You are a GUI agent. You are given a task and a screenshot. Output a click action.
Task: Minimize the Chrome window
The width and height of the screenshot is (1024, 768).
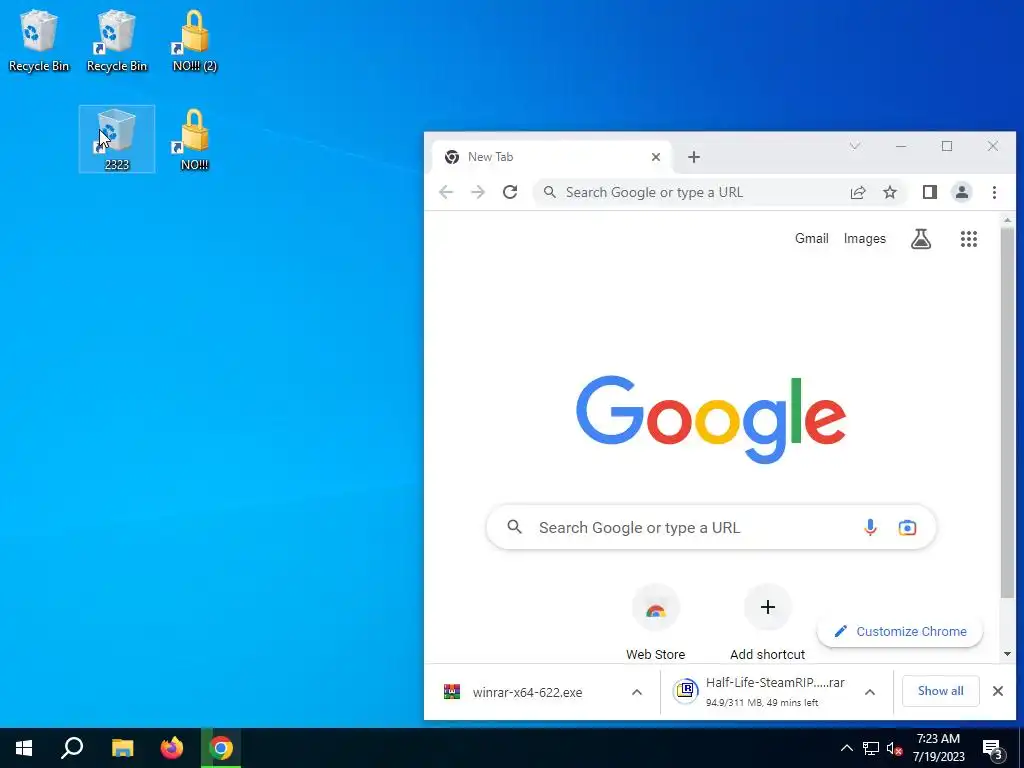pyautogui.click(x=901, y=146)
